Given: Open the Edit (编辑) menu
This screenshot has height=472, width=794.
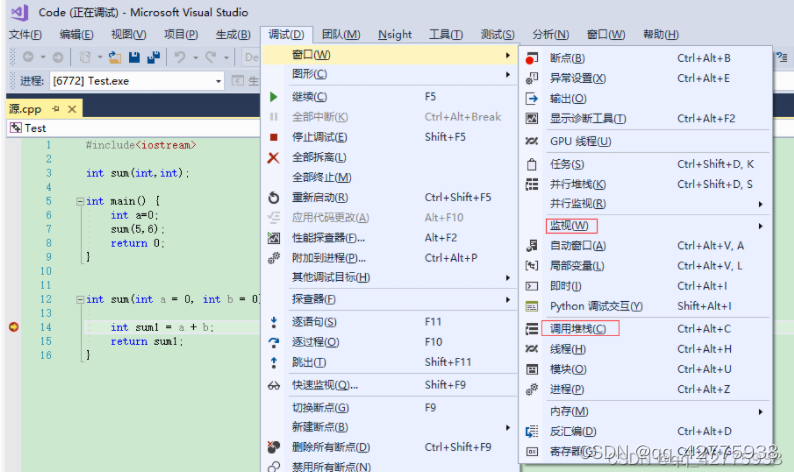Looking at the screenshot, I should [x=76, y=34].
